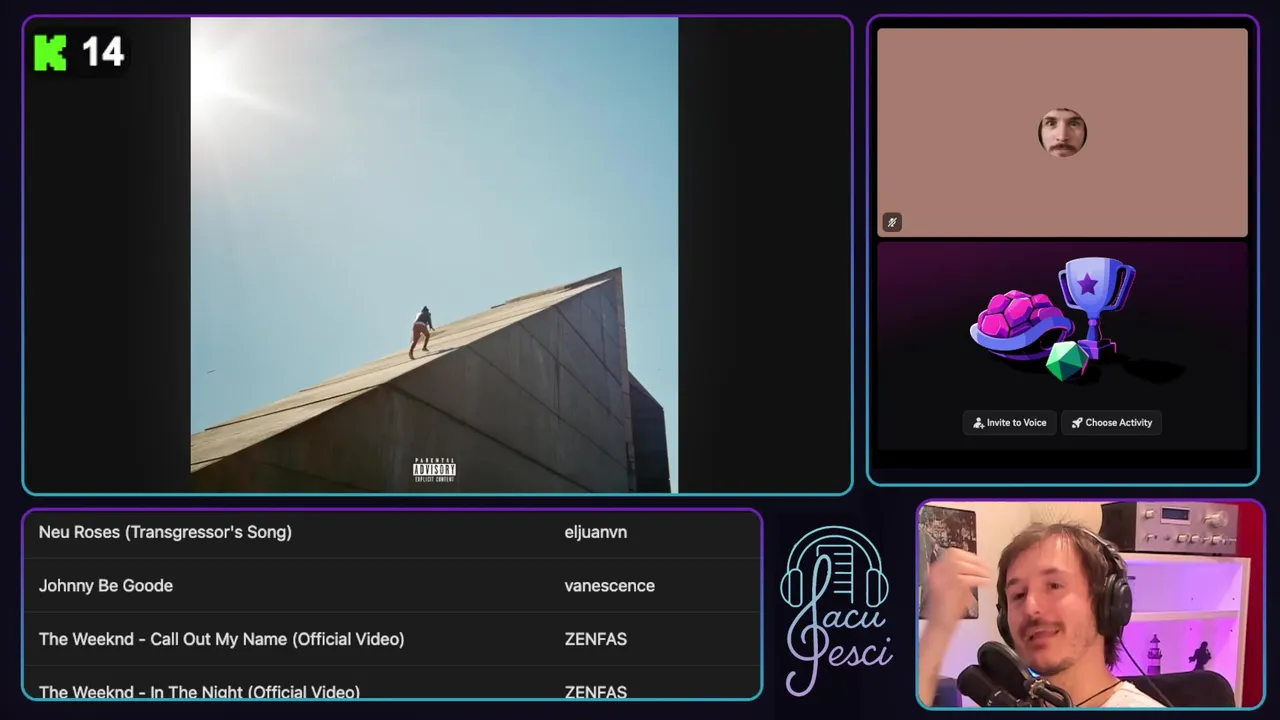The height and width of the screenshot is (720, 1280).
Task: Click ZENFAS beside In The Night
Action: (596, 692)
